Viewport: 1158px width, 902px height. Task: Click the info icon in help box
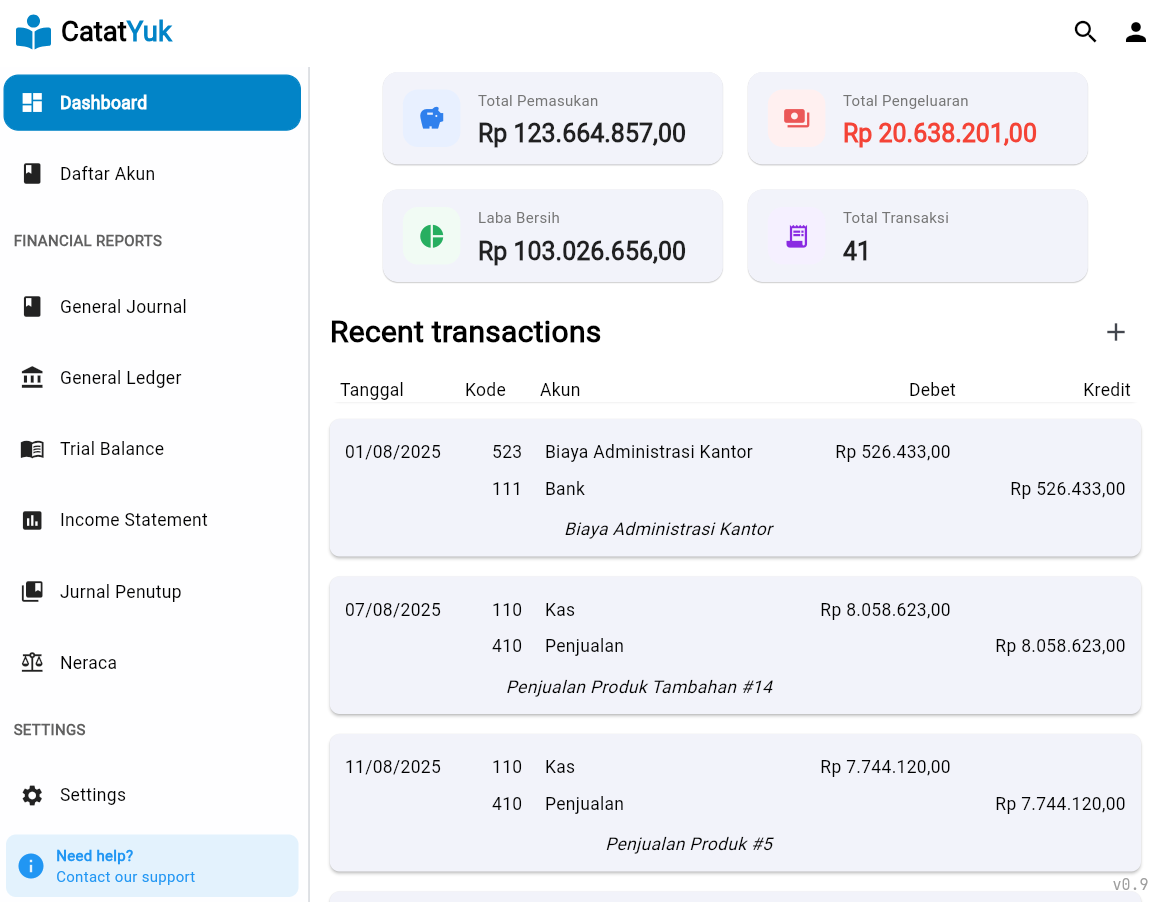click(31, 866)
